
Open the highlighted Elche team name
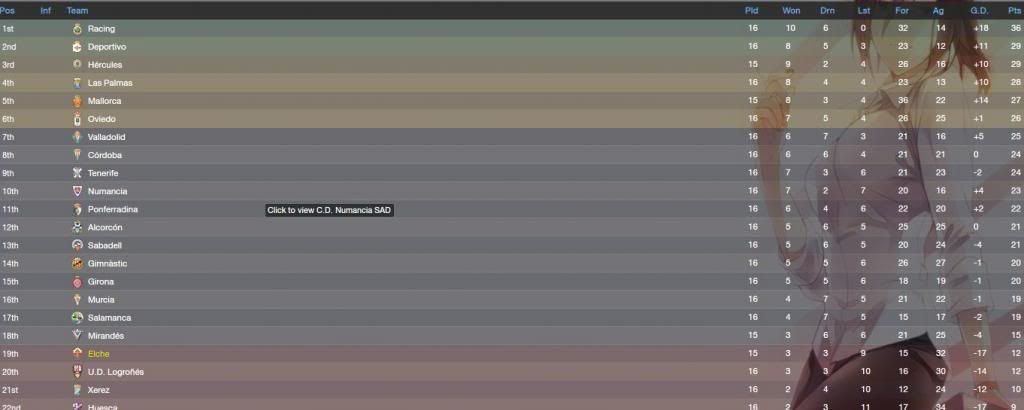pos(99,354)
